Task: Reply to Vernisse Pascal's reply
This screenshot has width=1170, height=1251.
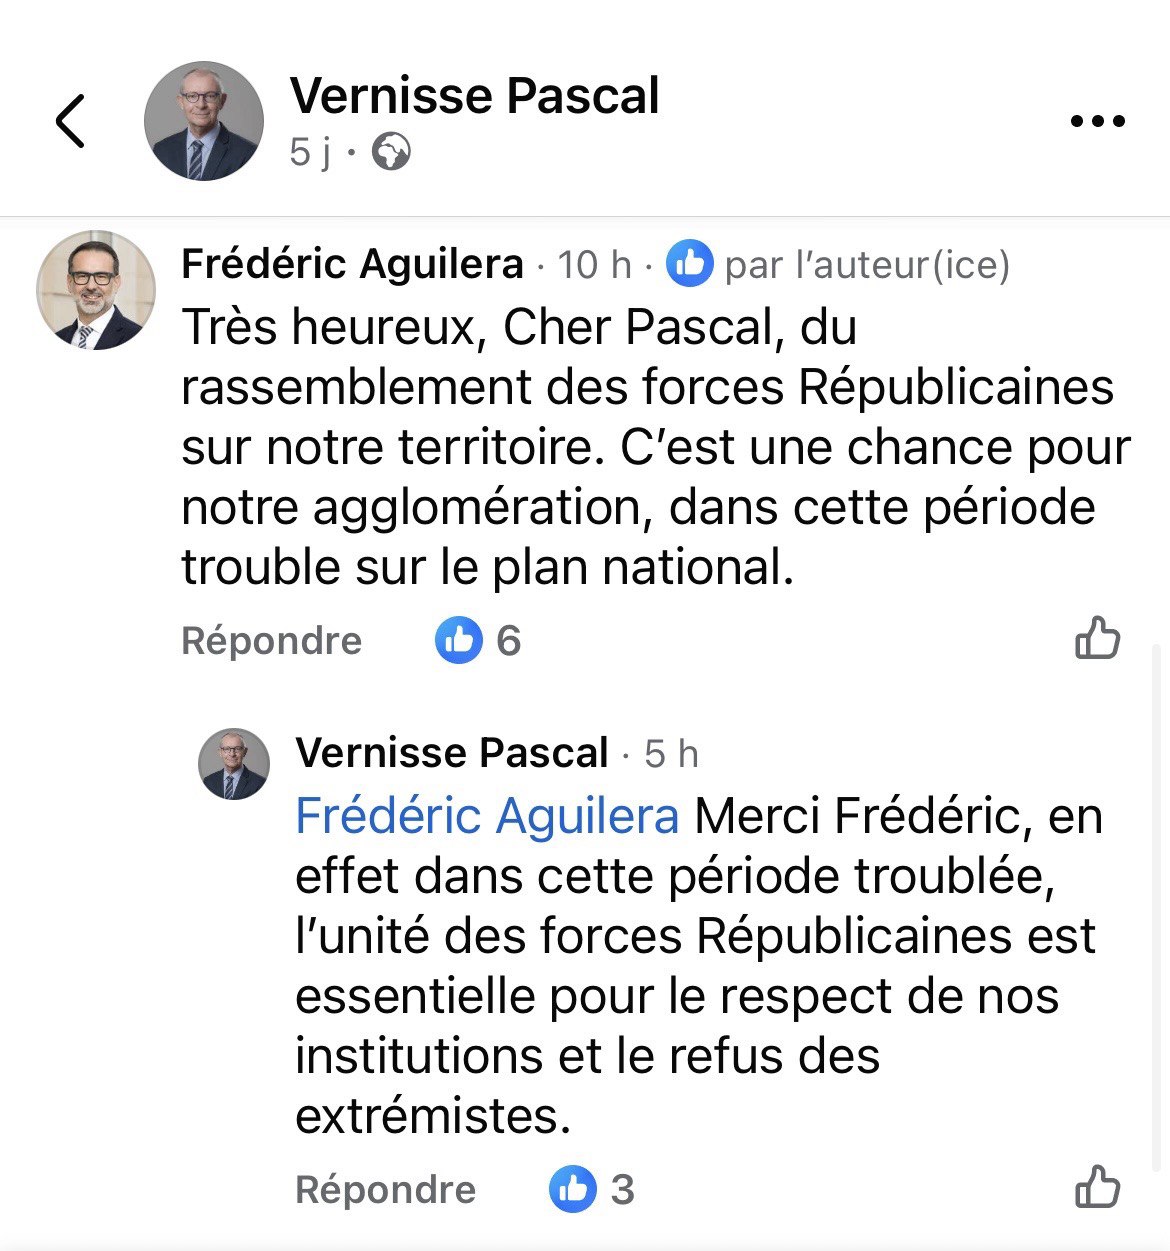Action: (385, 1190)
